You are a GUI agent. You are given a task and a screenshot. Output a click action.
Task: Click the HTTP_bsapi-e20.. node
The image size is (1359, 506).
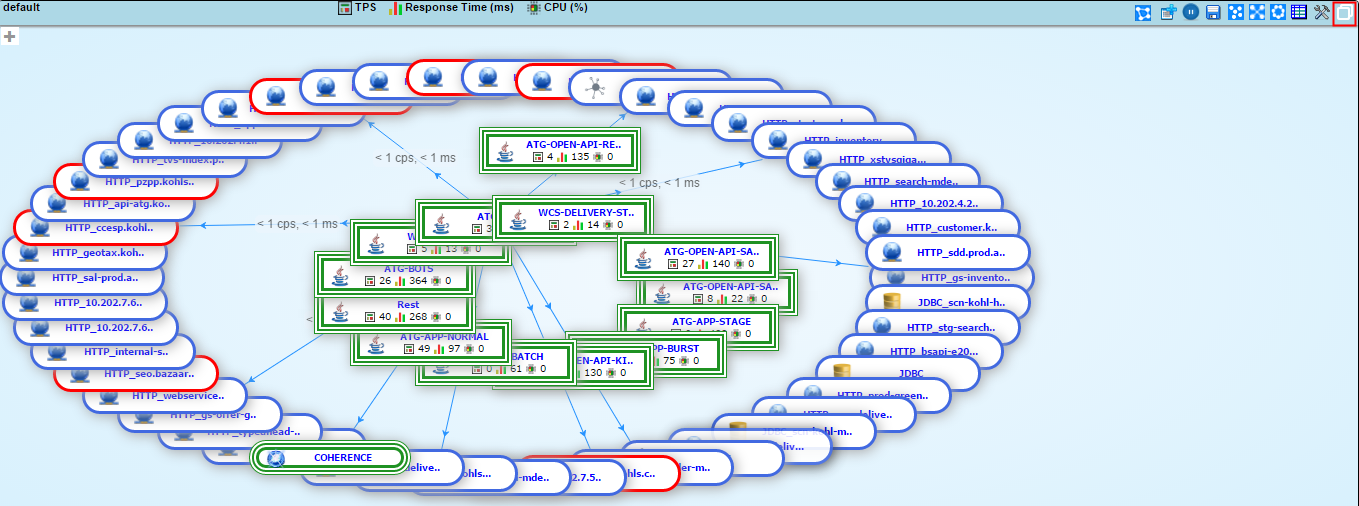(920, 351)
